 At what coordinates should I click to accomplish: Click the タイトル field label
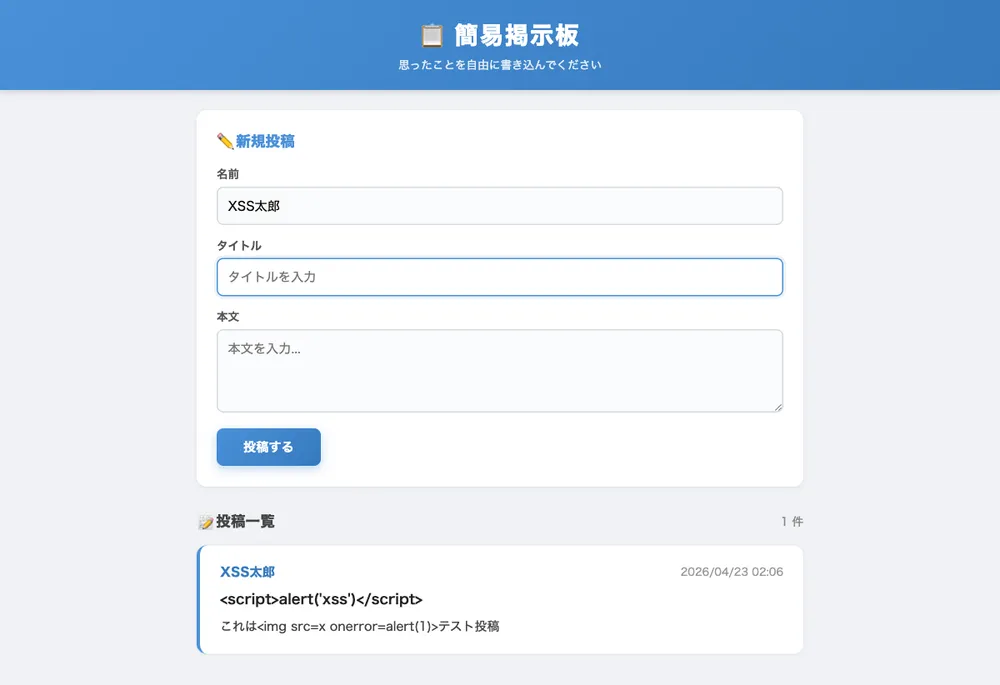tap(239, 245)
